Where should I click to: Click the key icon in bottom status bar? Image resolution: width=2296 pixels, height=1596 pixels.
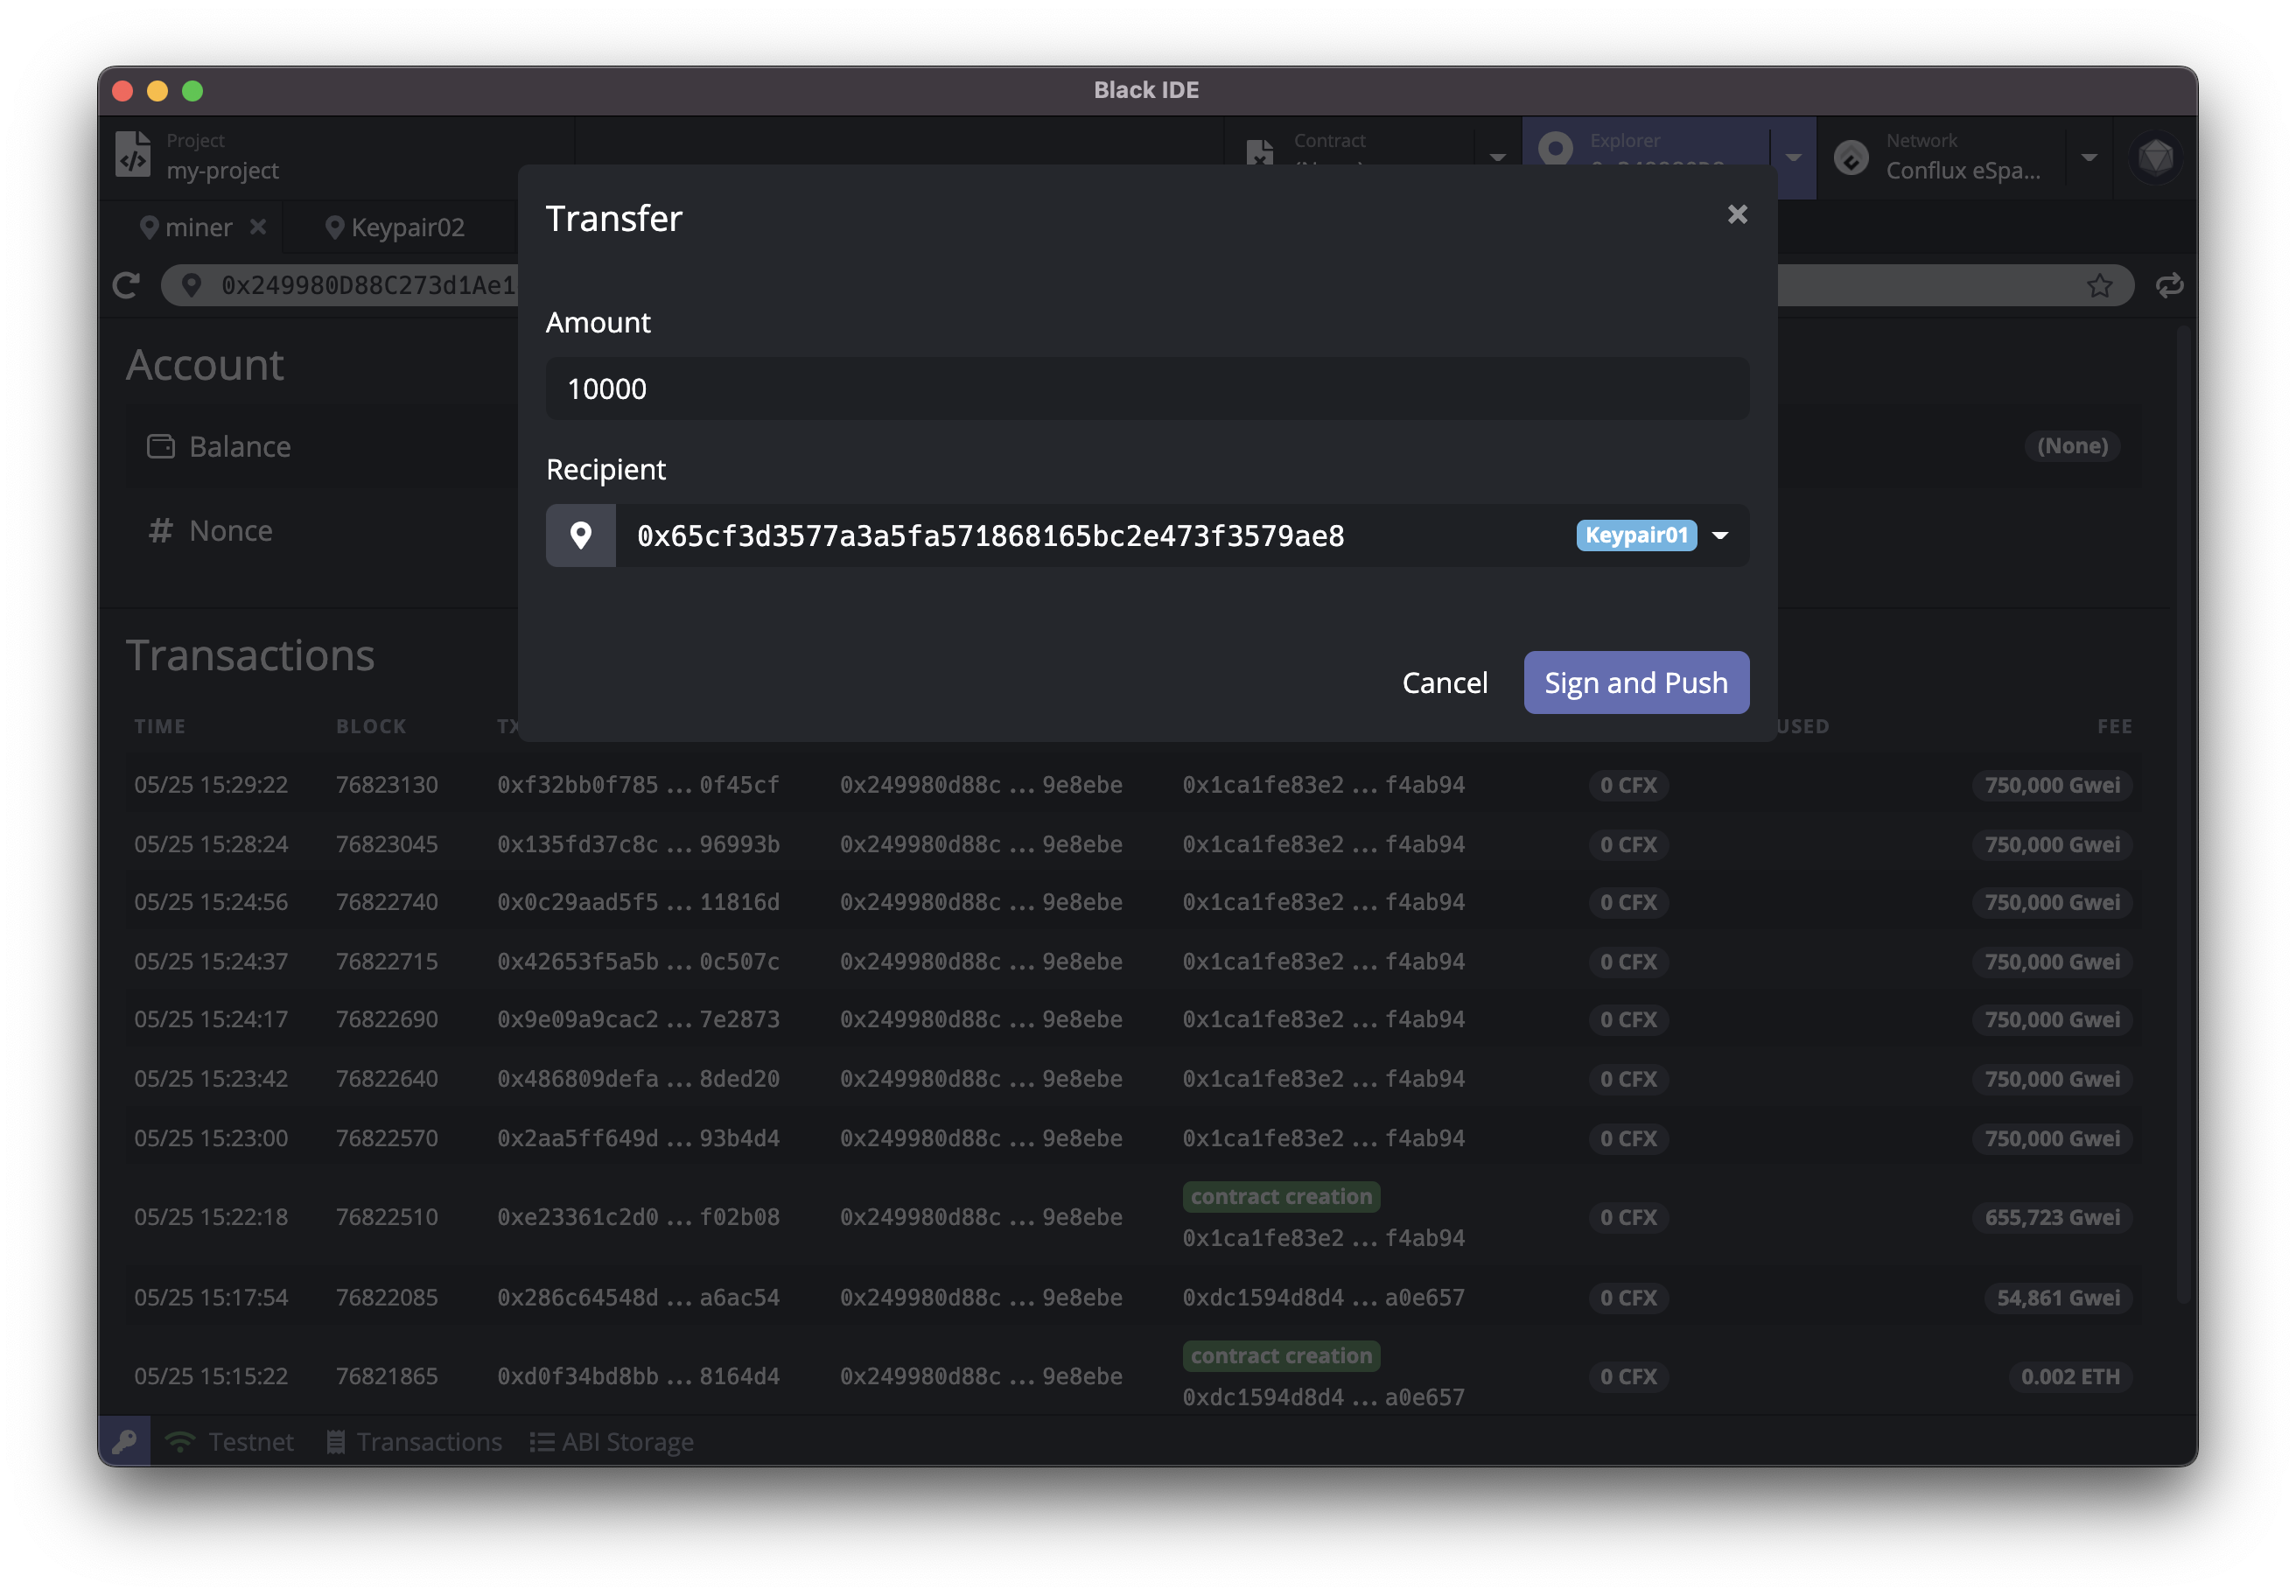coord(125,1441)
